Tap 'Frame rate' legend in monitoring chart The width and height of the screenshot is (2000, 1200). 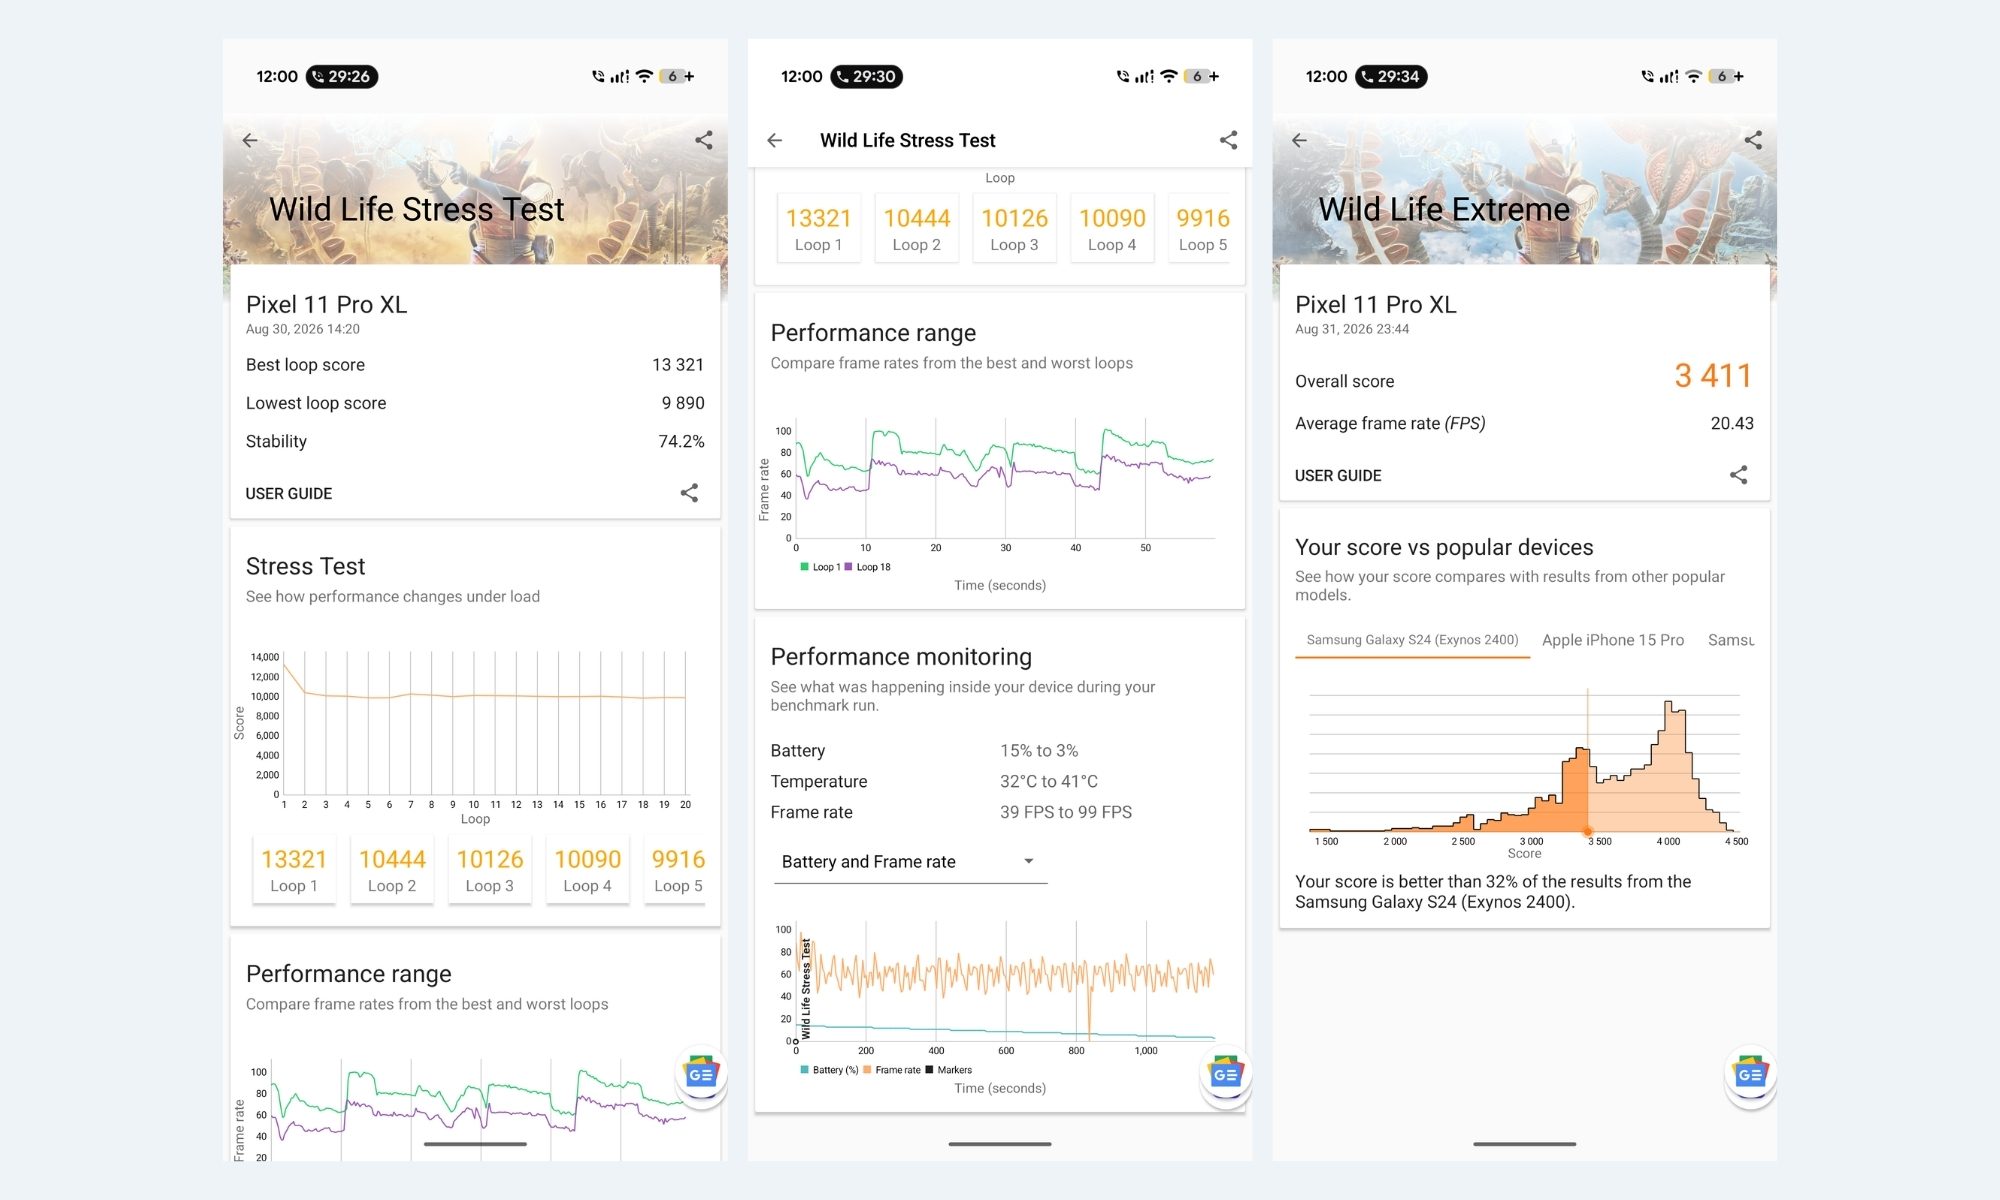[x=892, y=1070]
